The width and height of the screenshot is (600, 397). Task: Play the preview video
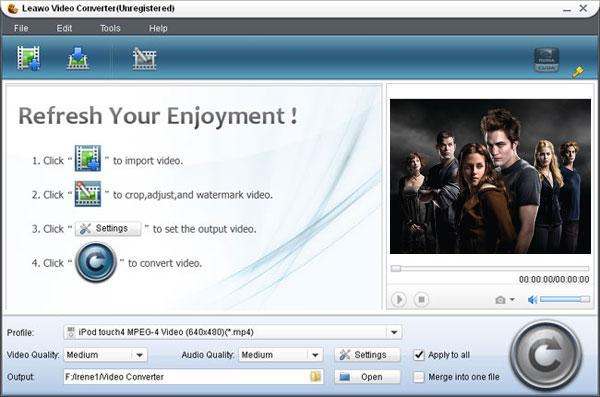(x=399, y=299)
